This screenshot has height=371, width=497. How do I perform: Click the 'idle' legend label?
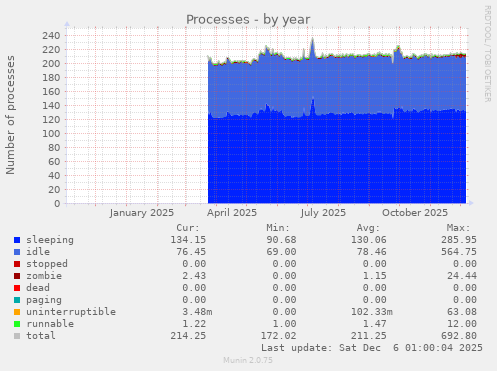pos(38,252)
